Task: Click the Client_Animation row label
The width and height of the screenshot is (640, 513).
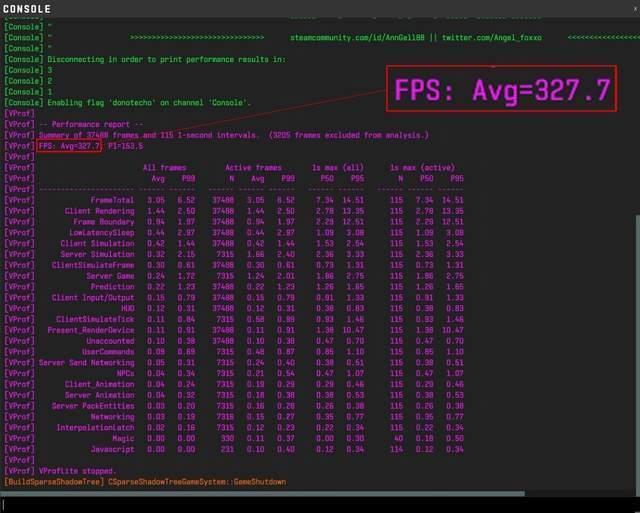Action: tap(99, 384)
